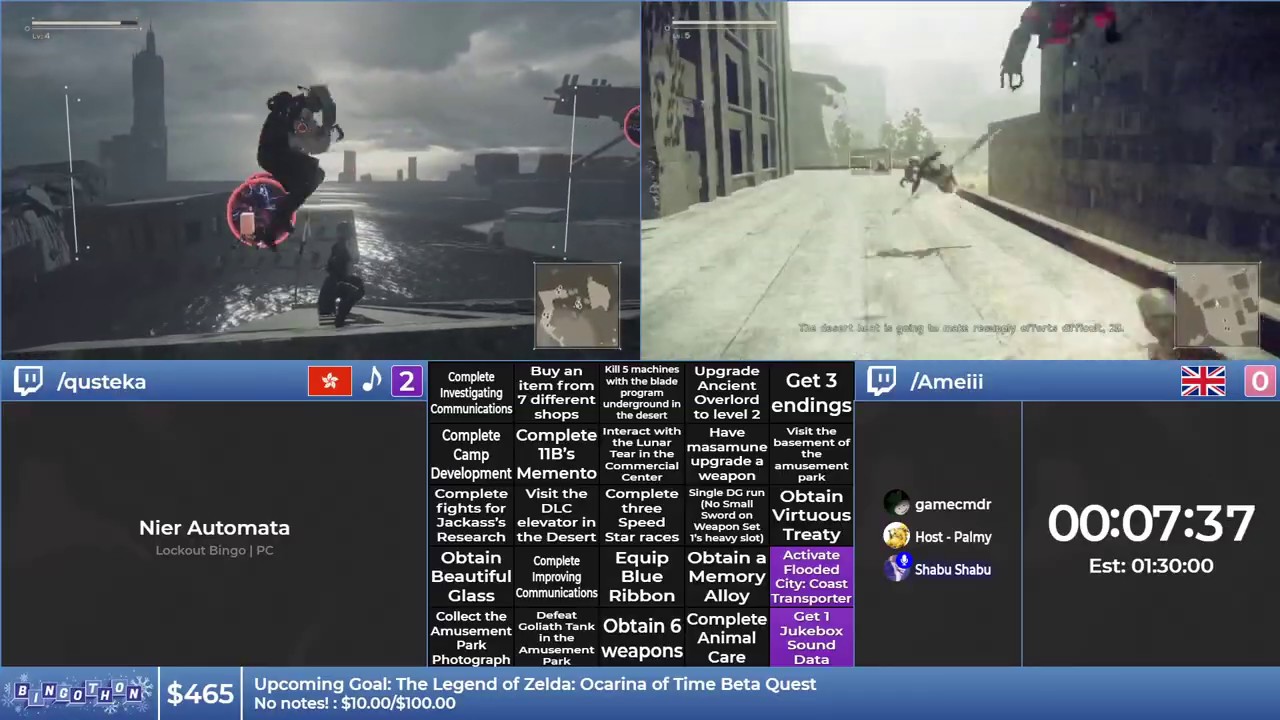Image resolution: width=1280 pixels, height=720 pixels.
Task: Click the Host - Palmy name
Action: [953, 537]
